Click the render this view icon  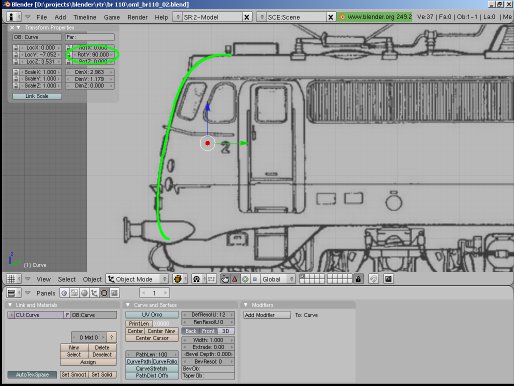388,279
